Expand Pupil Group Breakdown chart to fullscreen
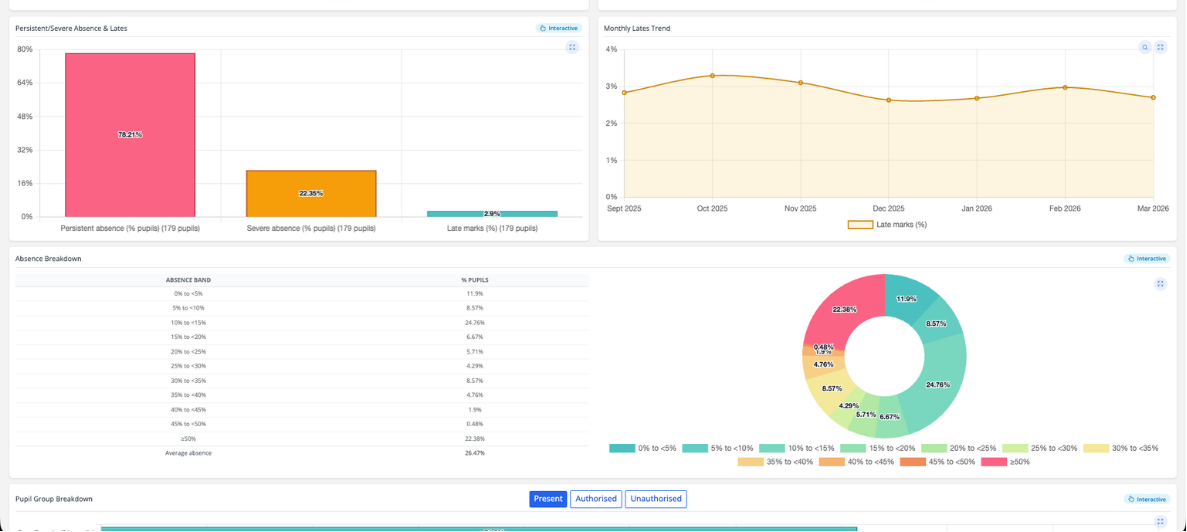The image size is (1187, 532). click(x=1161, y=521)
